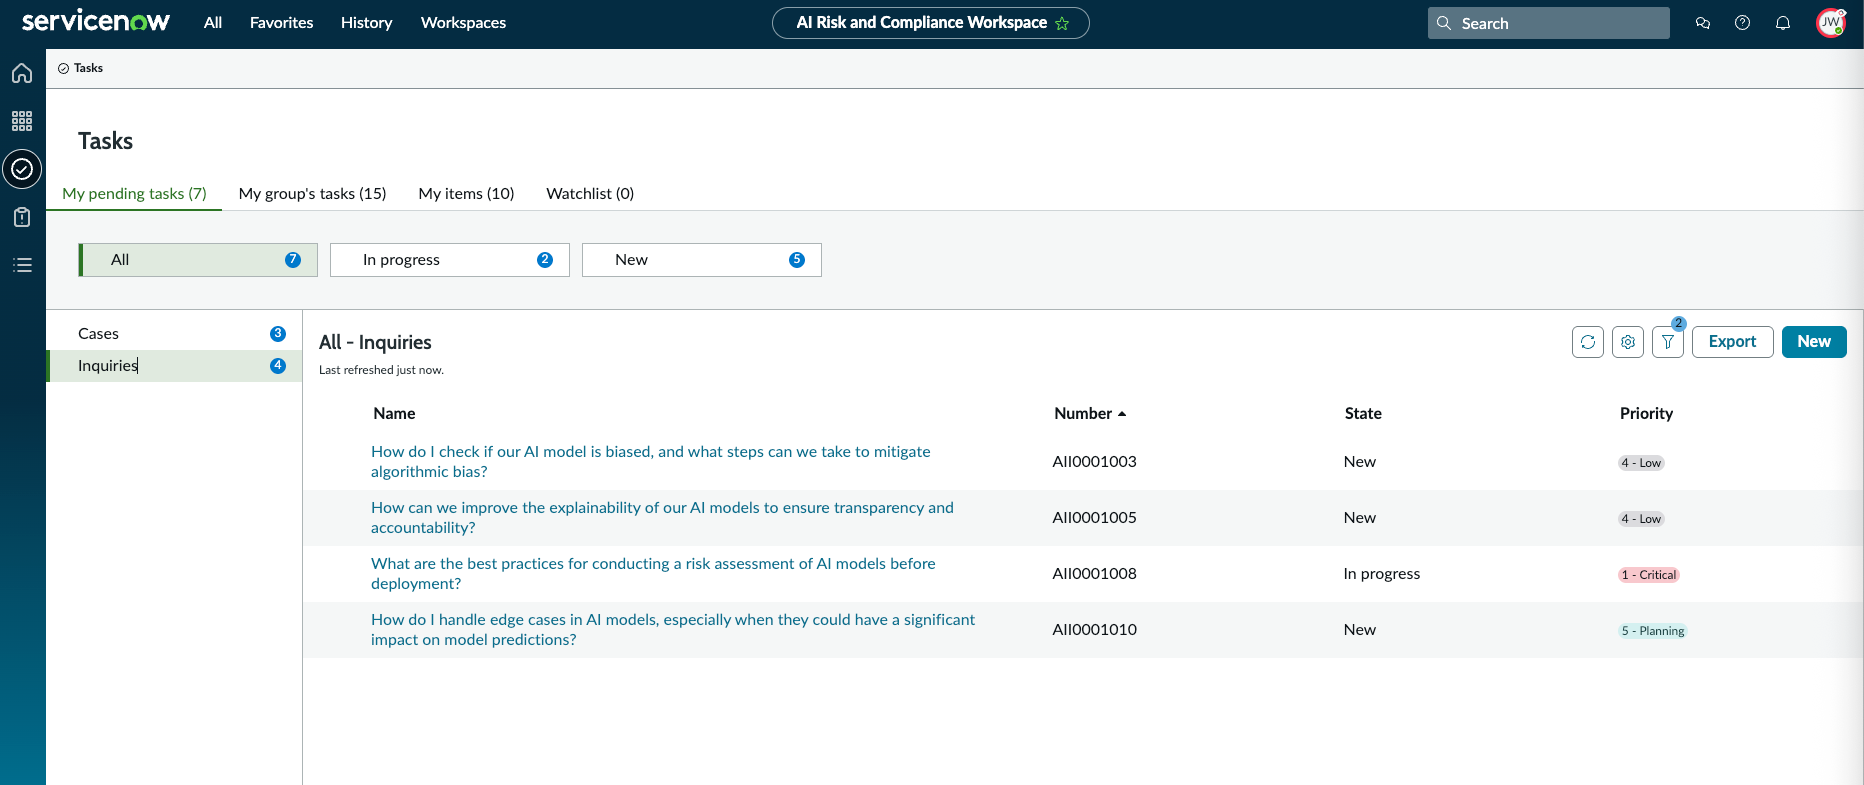
Task: Open the filter funnel icon
Action: coord(1668,342)
